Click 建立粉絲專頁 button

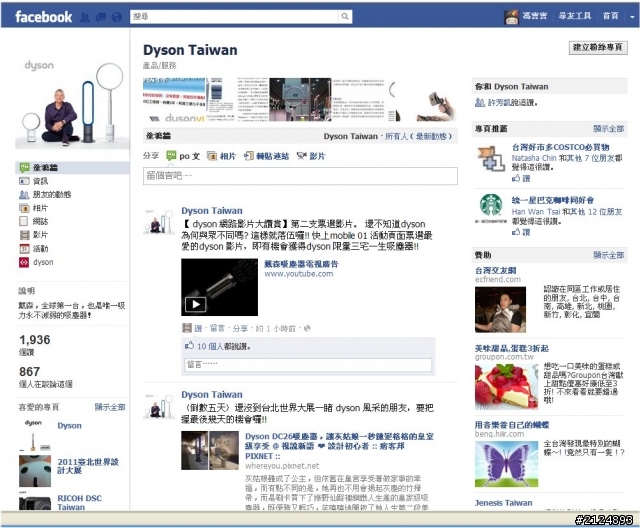(x=598, y=47)
